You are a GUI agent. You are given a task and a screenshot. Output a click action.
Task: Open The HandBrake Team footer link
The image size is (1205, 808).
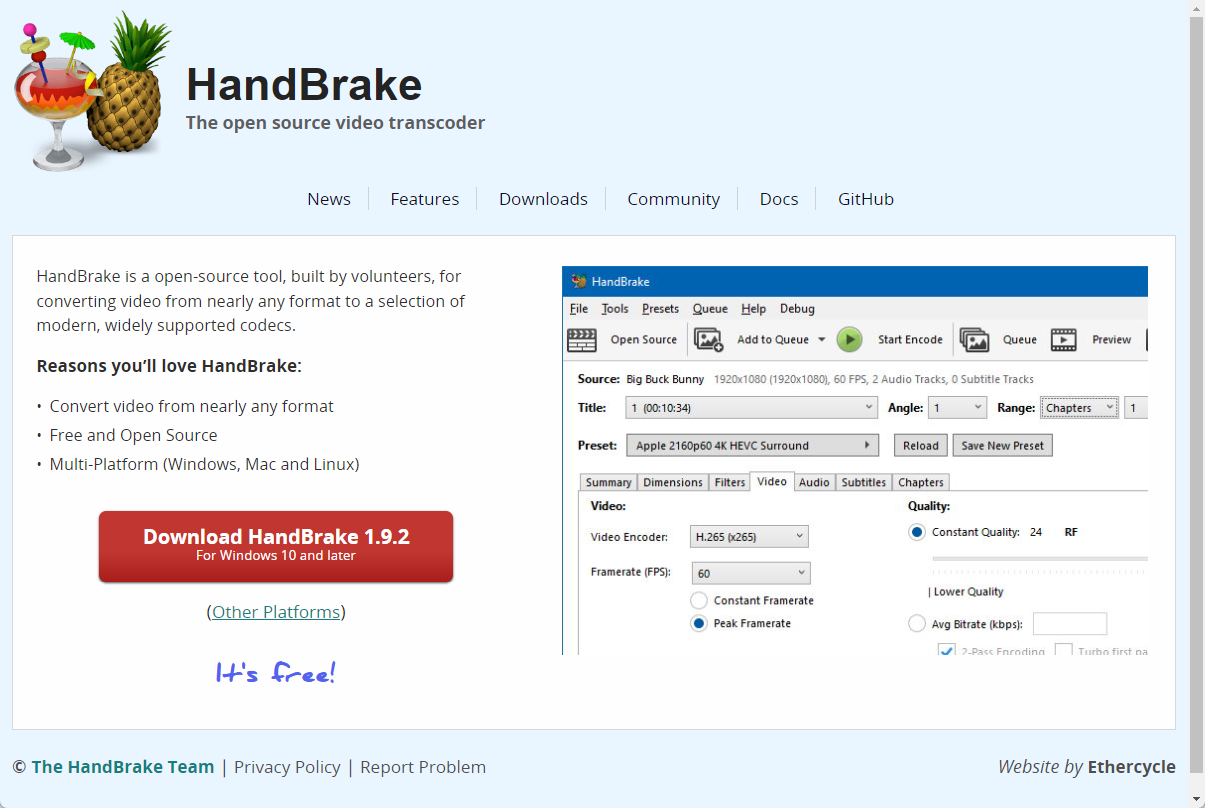point(123,767)
